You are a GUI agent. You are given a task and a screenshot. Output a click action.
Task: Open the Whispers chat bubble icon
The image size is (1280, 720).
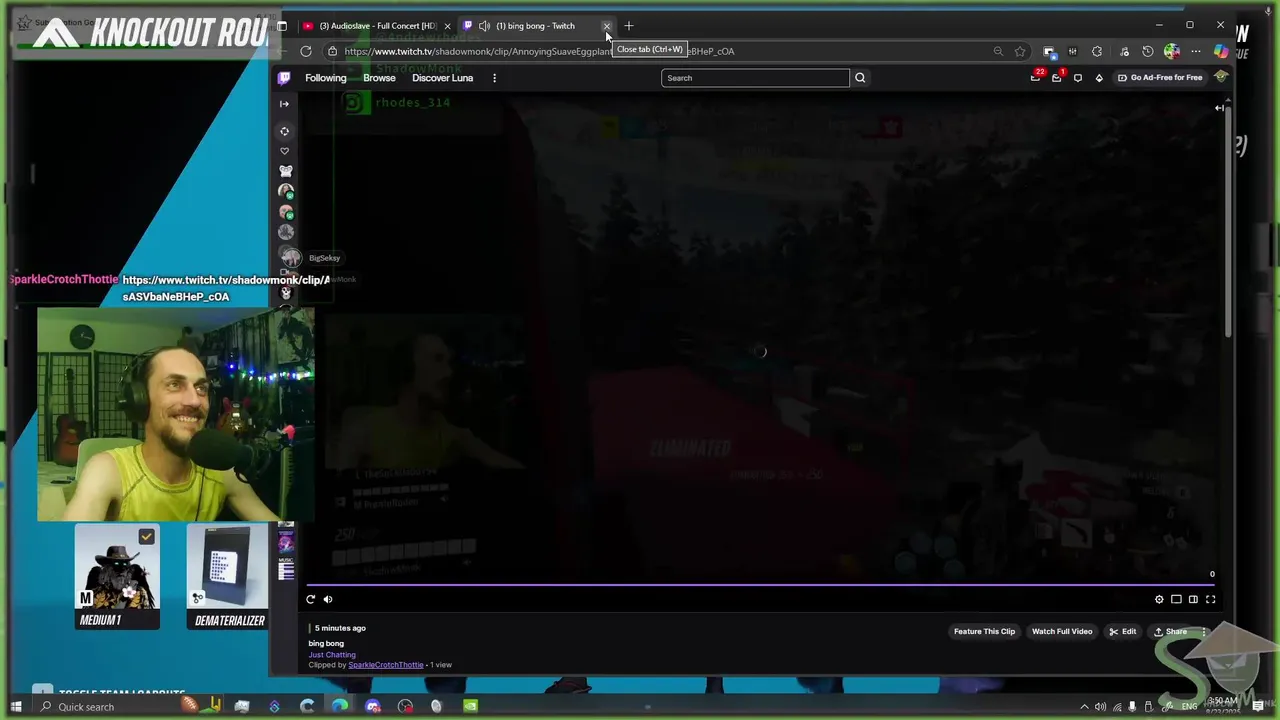[1078, 78]
